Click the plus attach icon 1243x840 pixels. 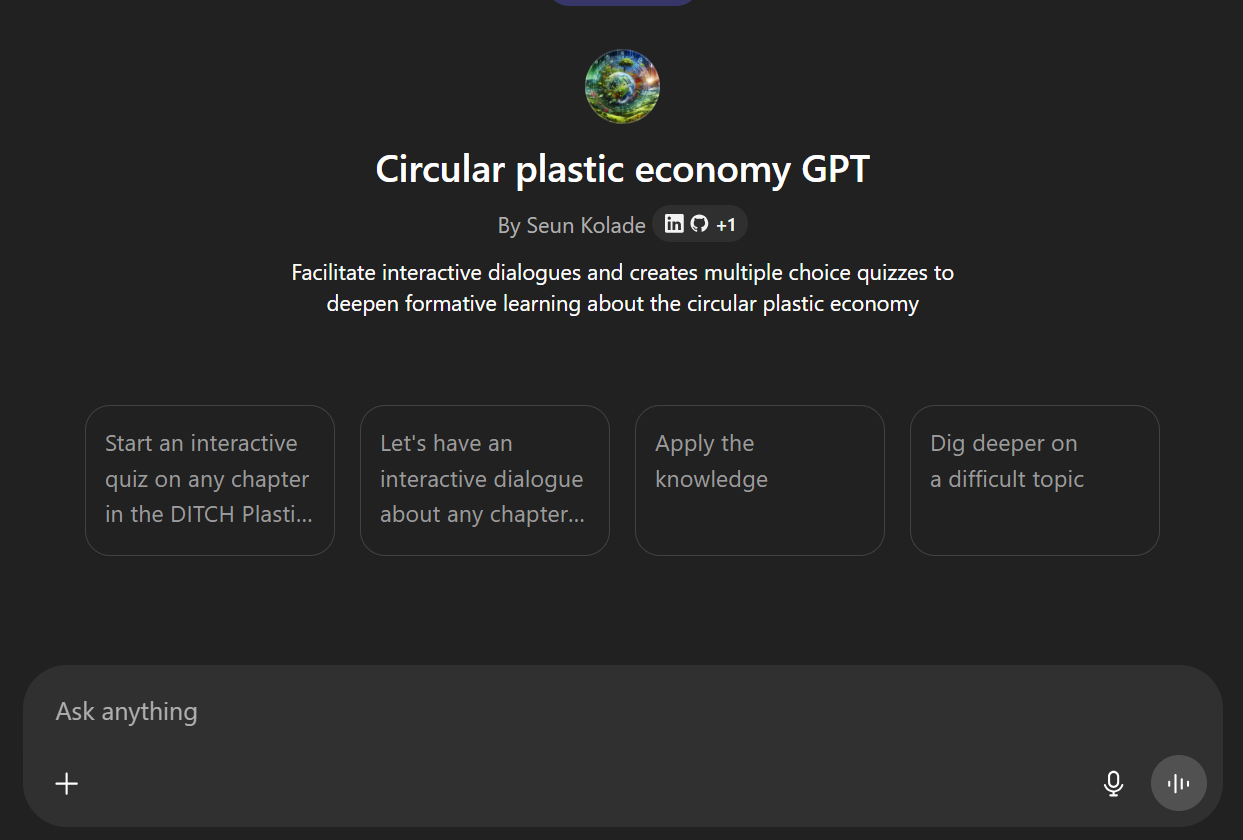tap(67, 783)
